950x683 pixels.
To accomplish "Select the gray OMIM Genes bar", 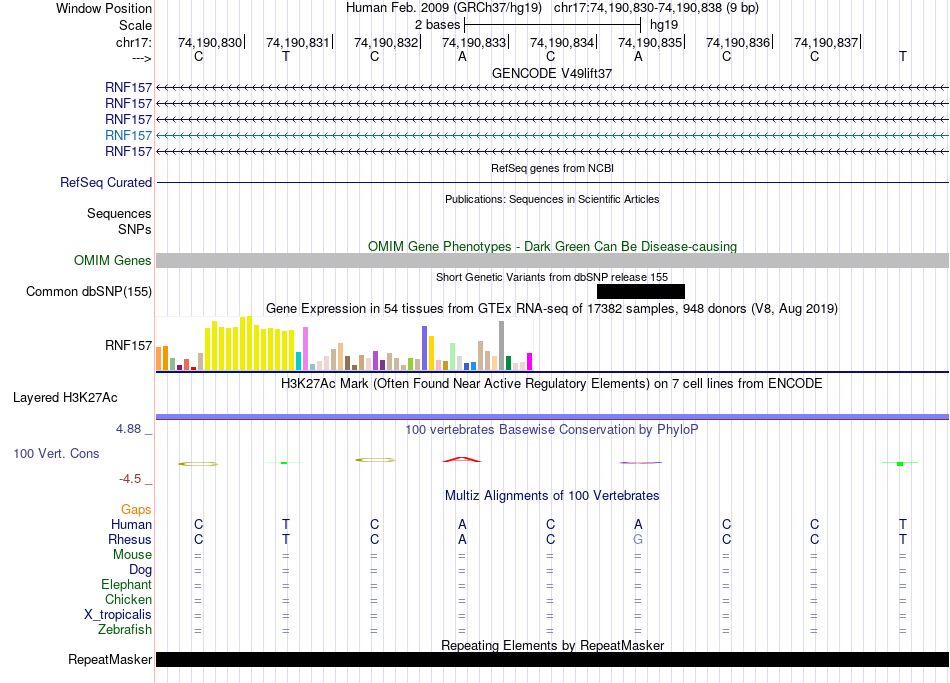I will (552, 261).
